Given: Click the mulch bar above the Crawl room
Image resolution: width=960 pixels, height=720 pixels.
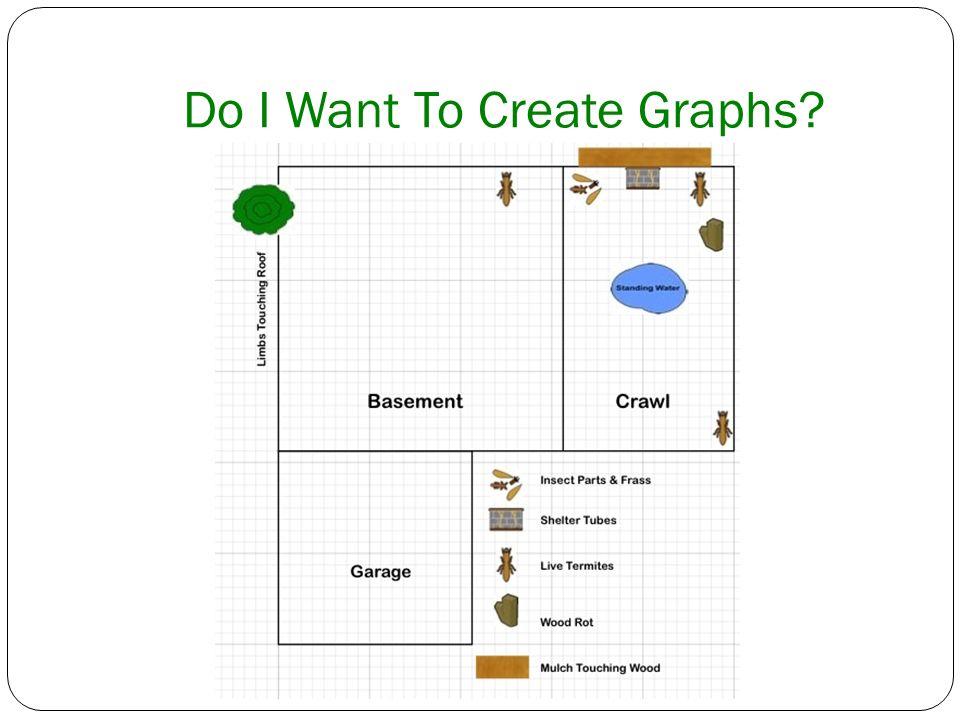Looking at the screenshot, I should coord(645,157).
